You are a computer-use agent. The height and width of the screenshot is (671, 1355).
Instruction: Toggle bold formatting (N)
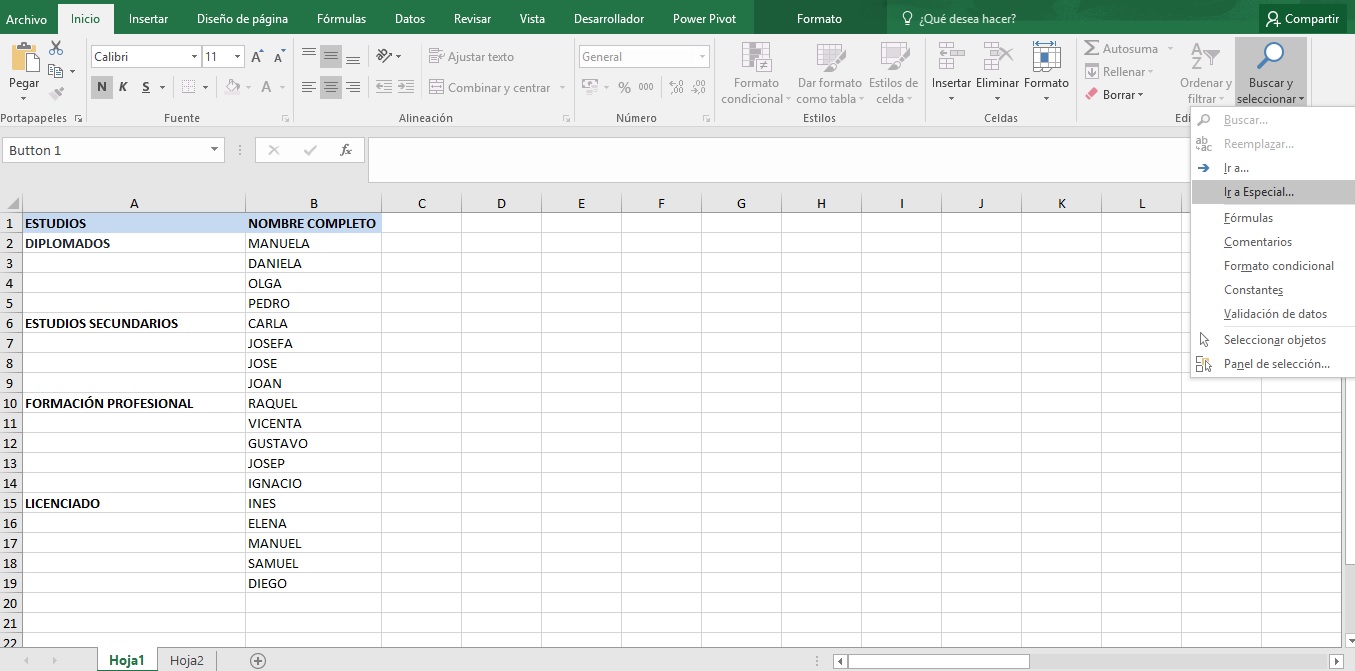[x=101, y=88]
